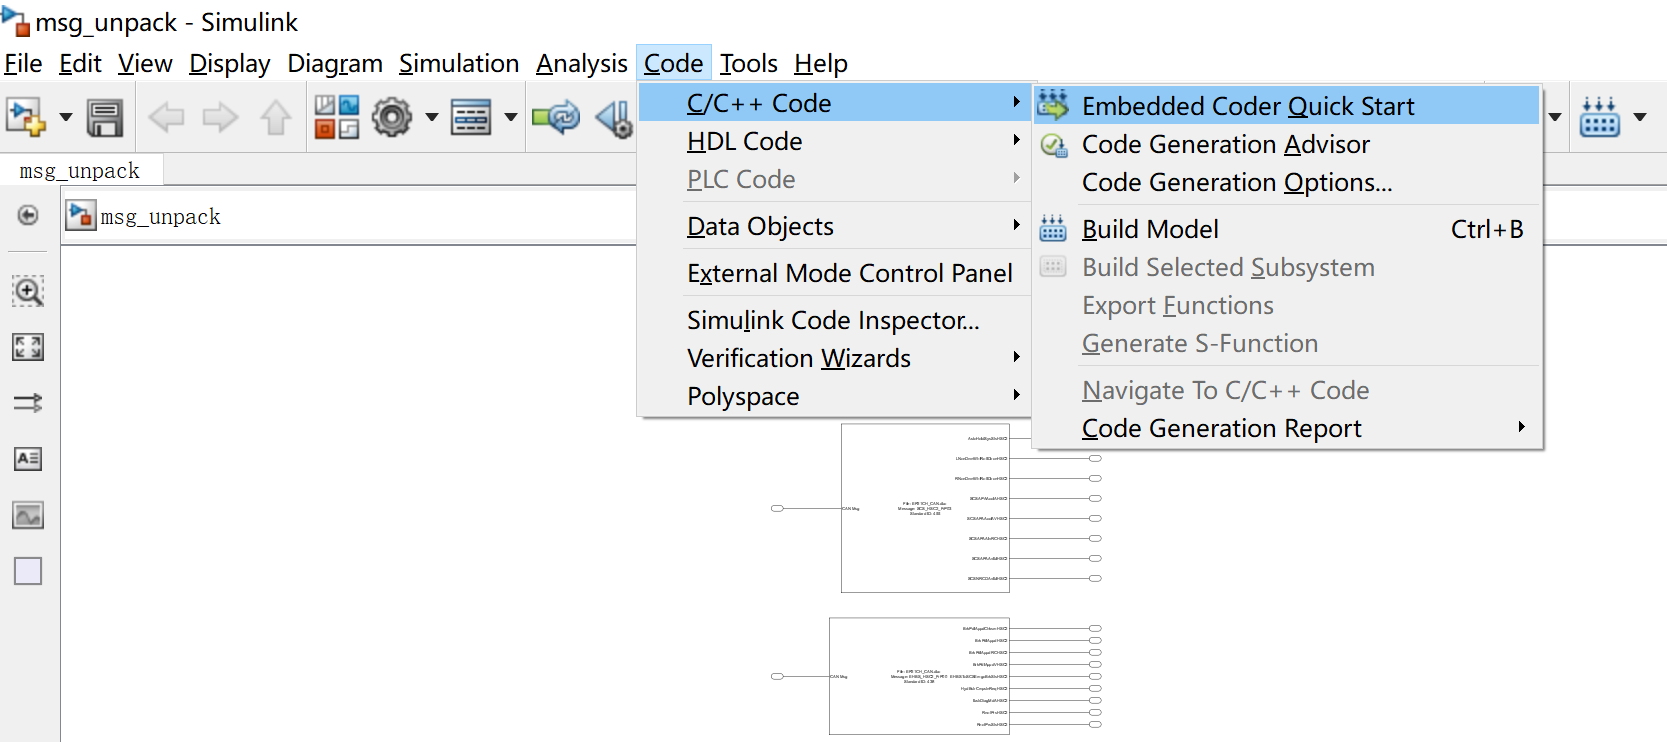The image size is (1667, 742).
Task: Open the Diagram menu
Action: 335,63
